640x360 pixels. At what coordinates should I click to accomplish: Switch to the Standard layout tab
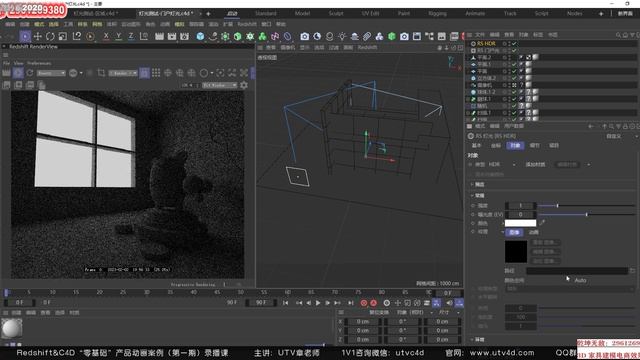pyautogui.click(x=266, y=13)
